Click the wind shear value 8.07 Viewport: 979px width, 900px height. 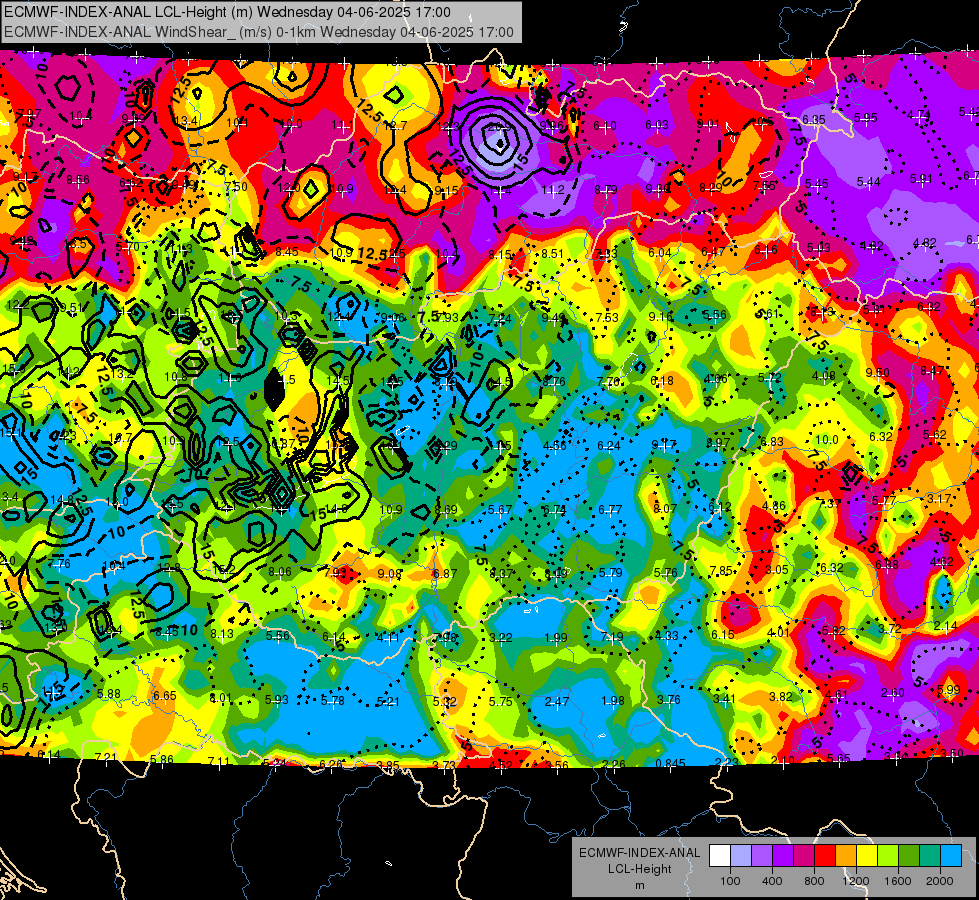pos(664,508)
